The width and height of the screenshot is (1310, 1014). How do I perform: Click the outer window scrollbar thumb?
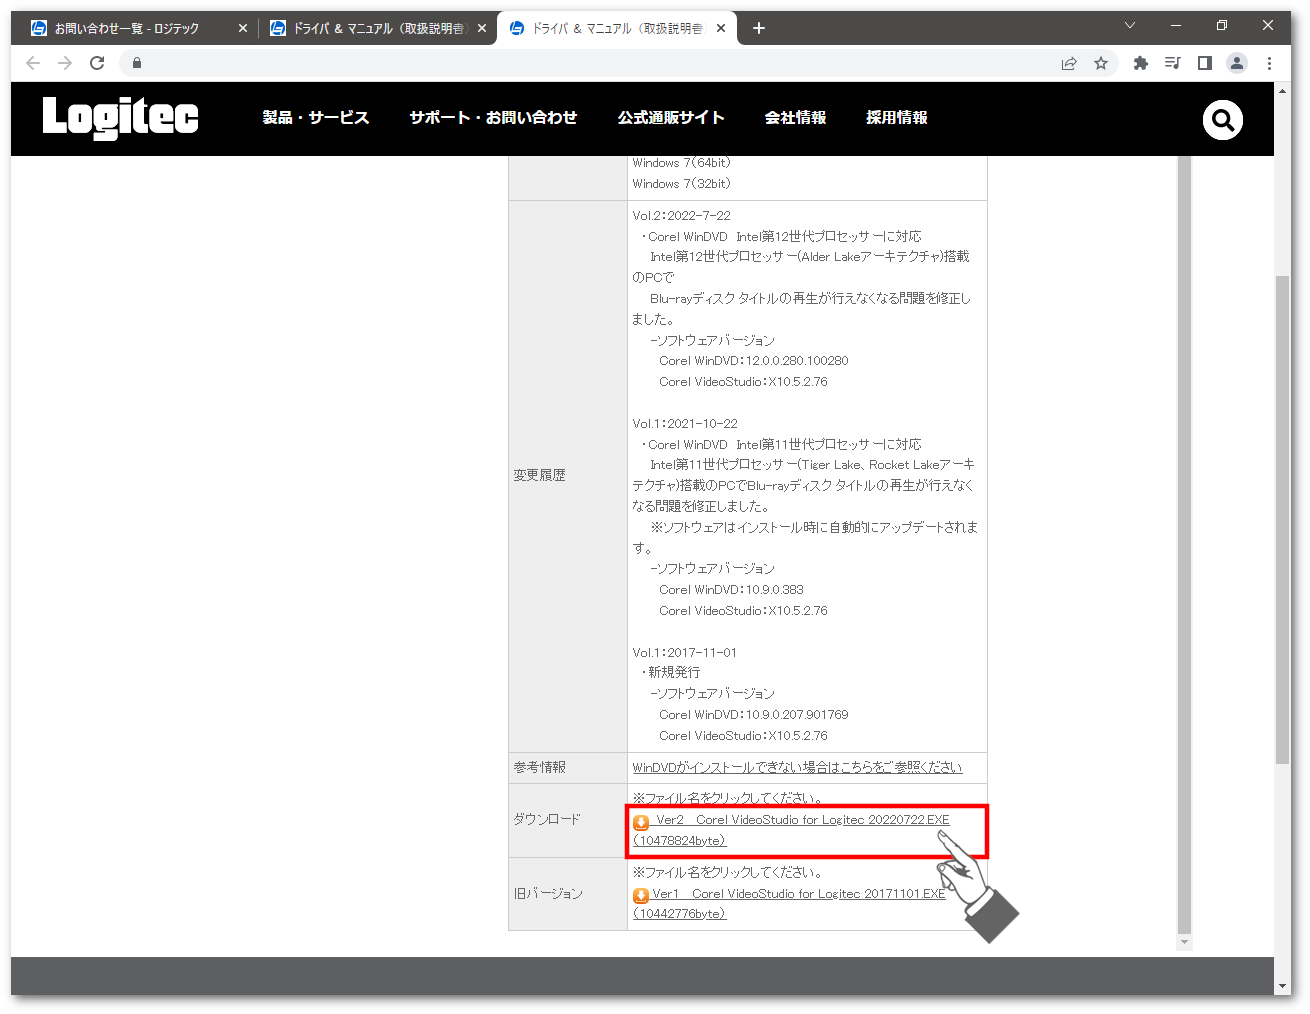click(x=1282, y=520)
